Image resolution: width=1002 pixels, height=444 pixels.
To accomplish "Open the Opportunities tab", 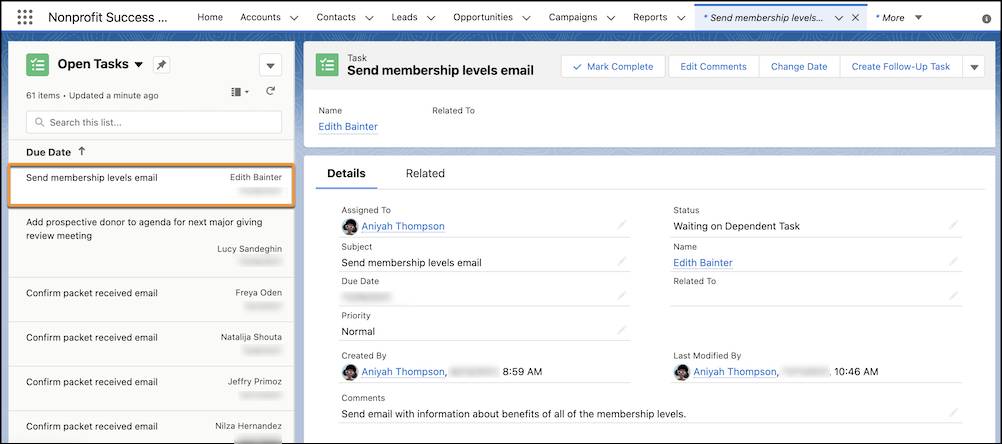I will pyautogui.click(x=483, y=17).
